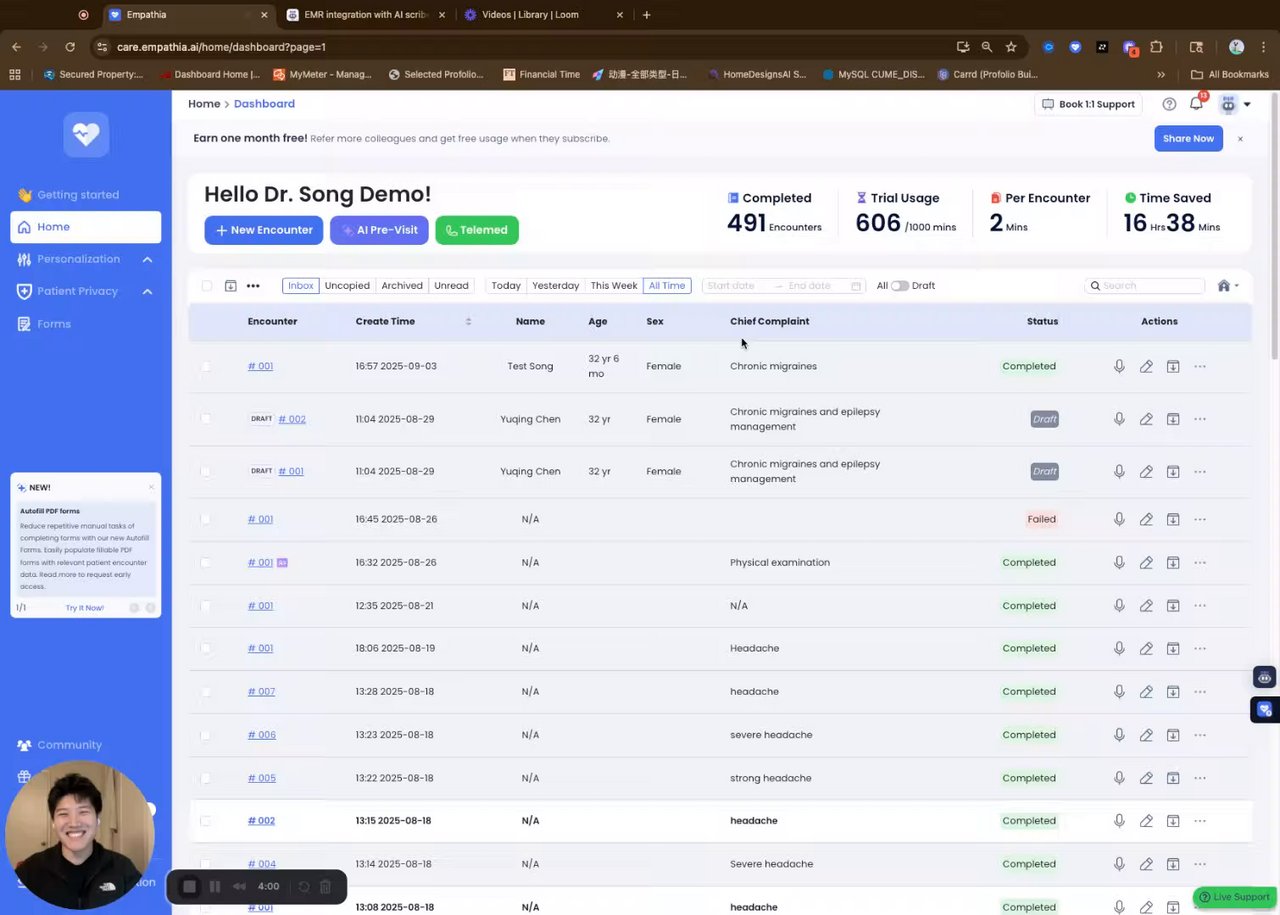Filter encounters by All Time
Image resolution: width=1280 pixels, height=915 pixels.
(x=667, y=286)
